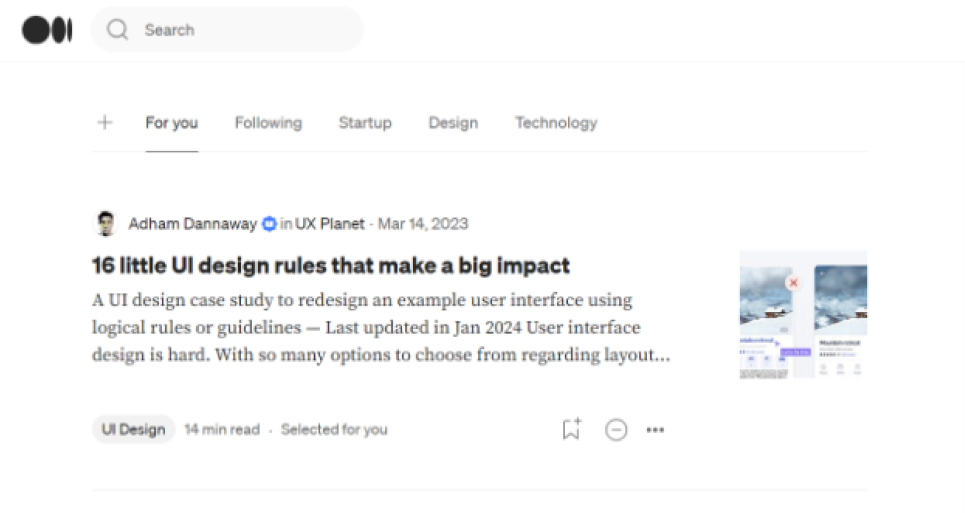This screenshot has width=965, height=513.
Task: Click the plus icon to add topics
Action: click(x=105, y=123)
